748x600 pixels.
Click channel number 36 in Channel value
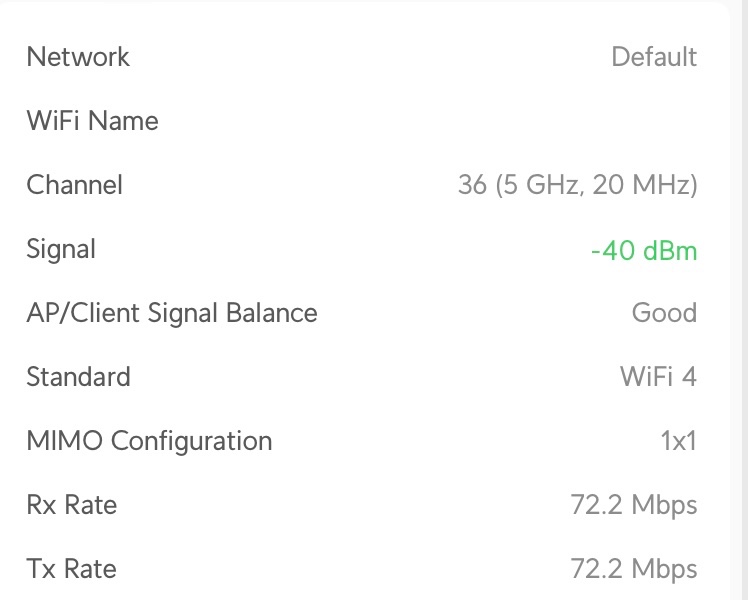(x=472, y=185)
